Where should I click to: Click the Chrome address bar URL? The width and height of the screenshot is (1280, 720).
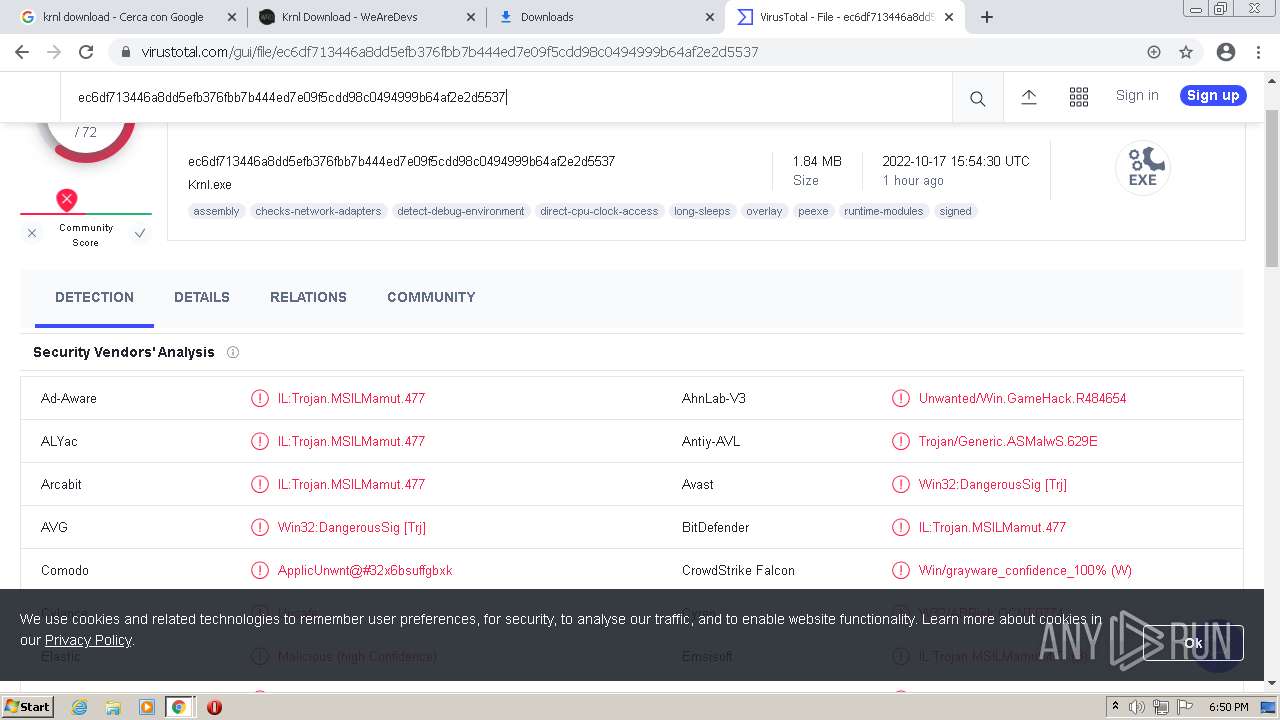tap(450, 52)
